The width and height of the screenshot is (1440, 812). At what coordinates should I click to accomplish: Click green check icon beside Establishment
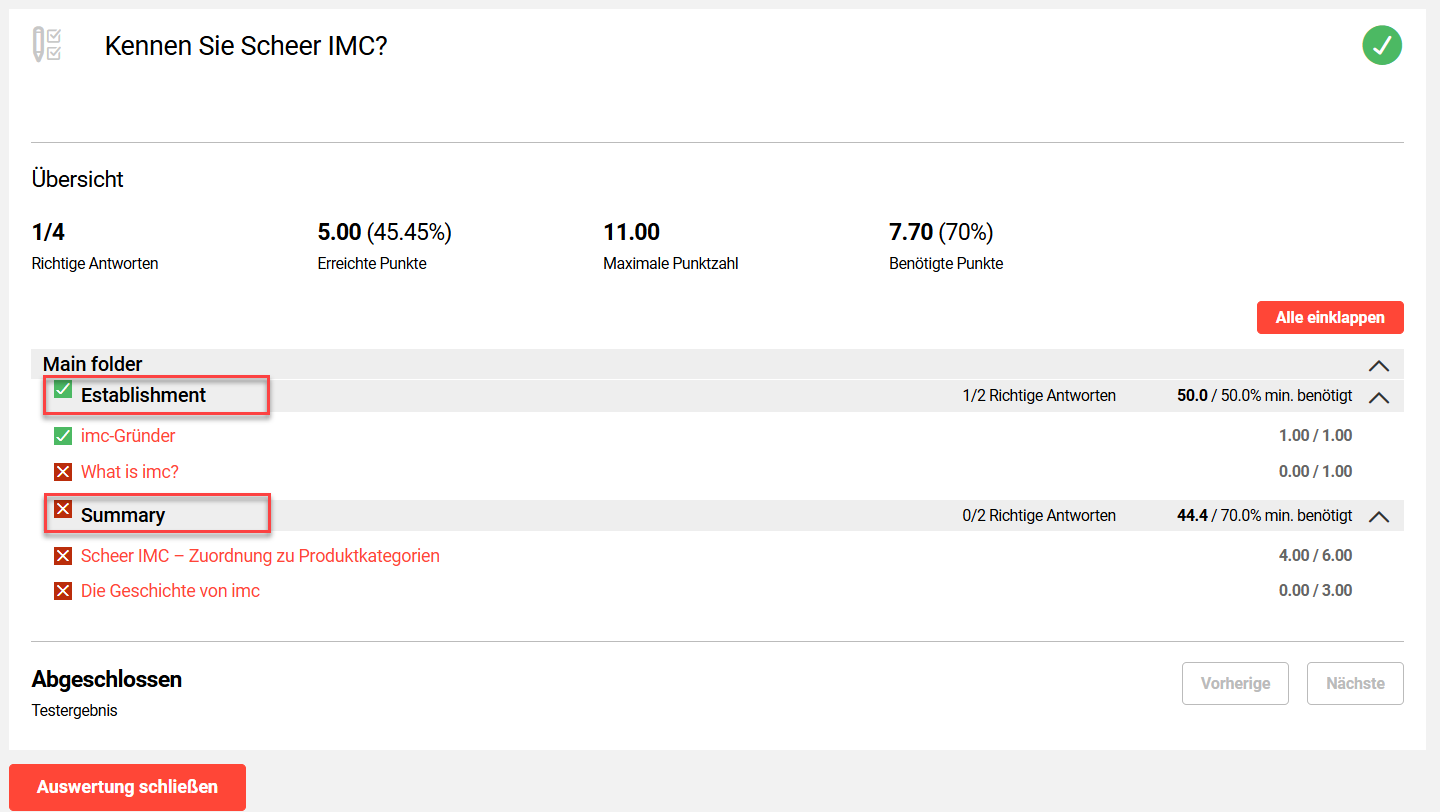pos(63,390)
